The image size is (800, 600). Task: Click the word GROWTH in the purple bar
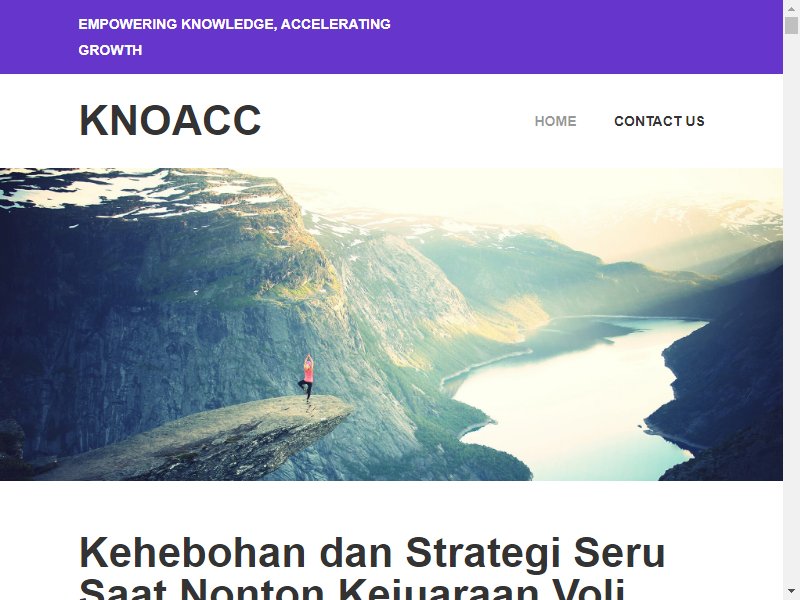pyautogui.click(x=110, y=50)
